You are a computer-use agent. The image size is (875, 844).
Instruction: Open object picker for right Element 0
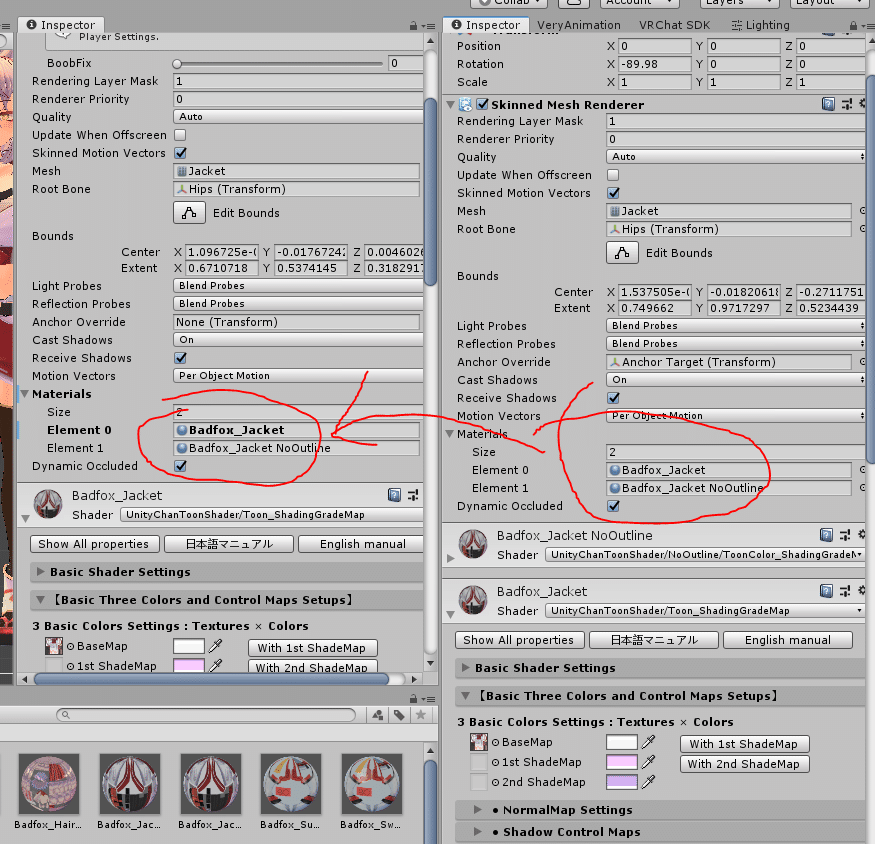[863, 470]
